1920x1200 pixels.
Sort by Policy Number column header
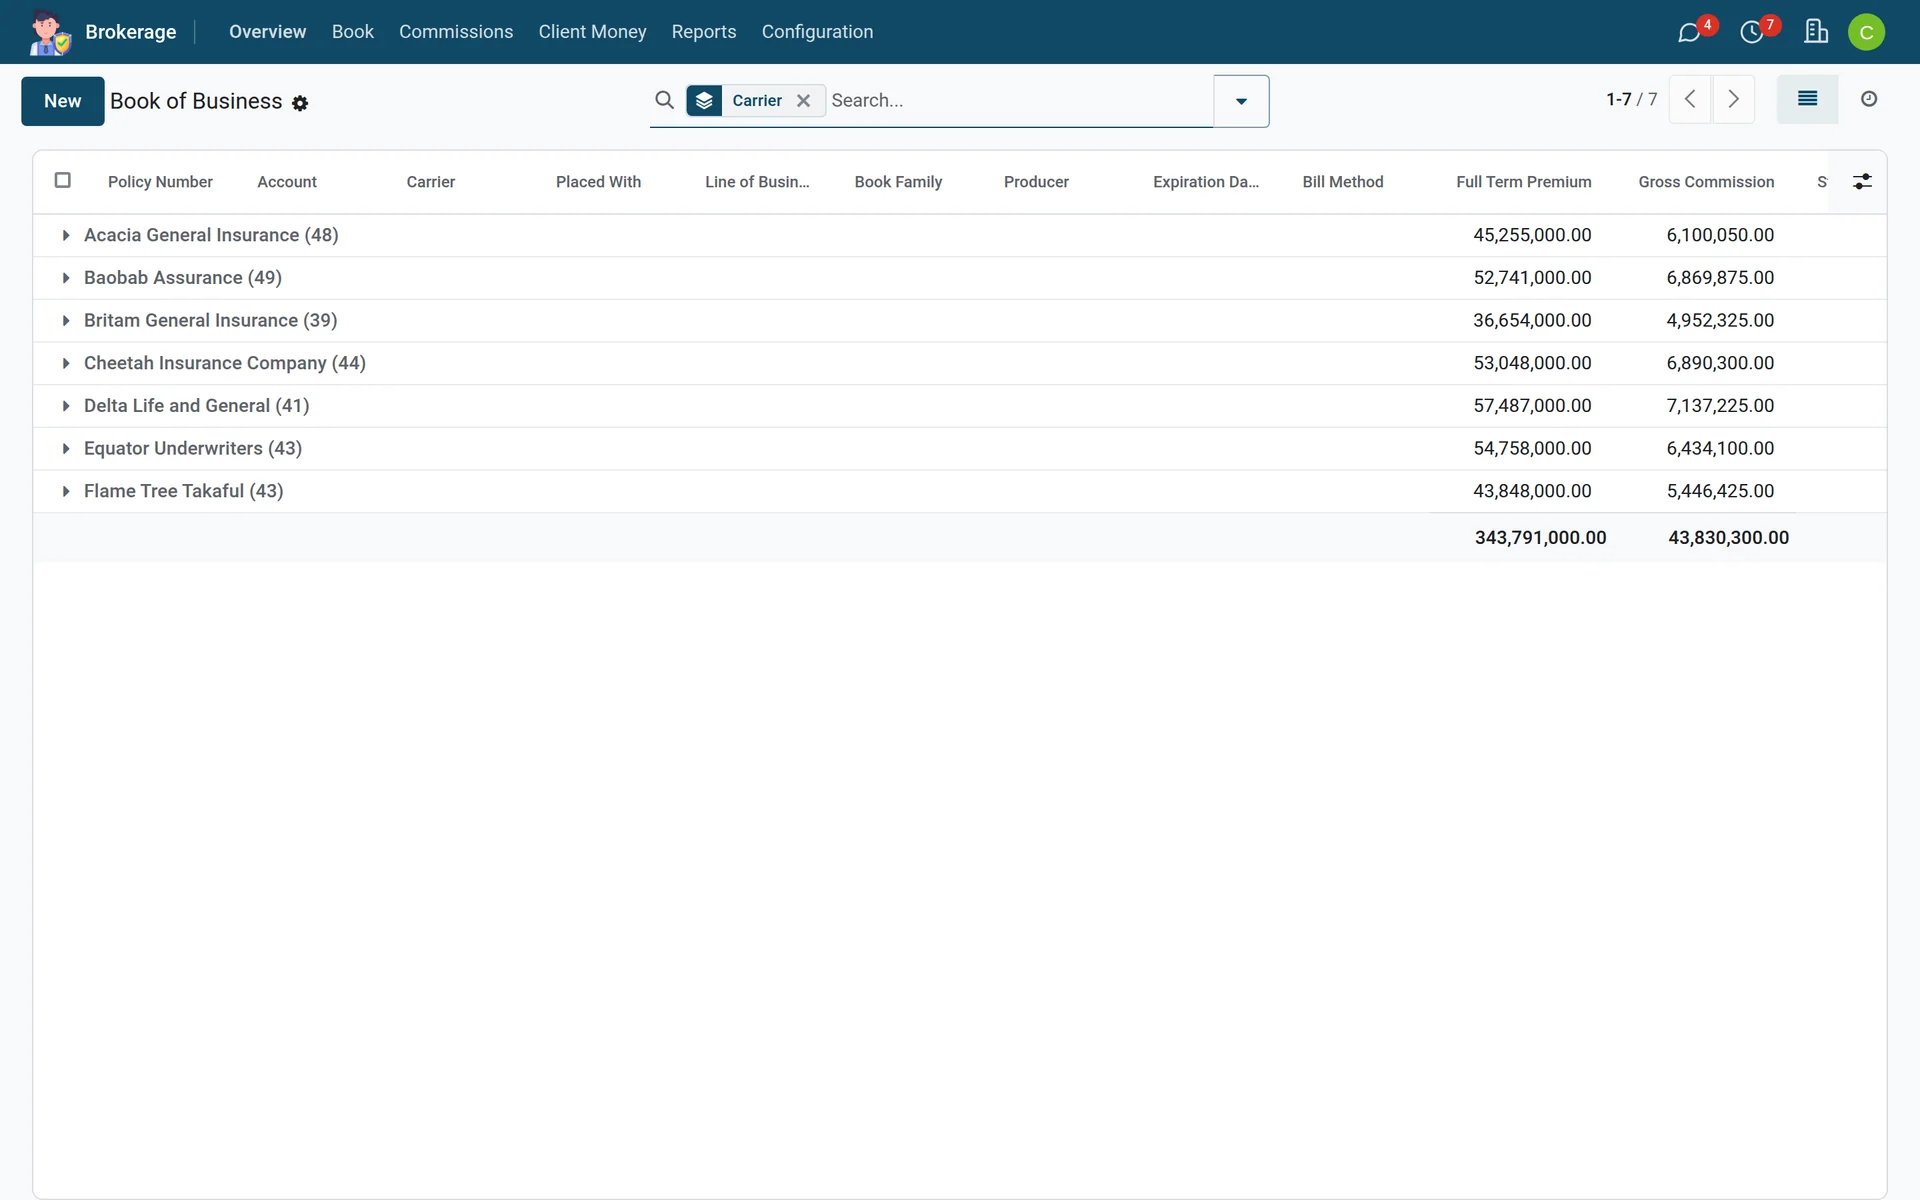[160, 182]
